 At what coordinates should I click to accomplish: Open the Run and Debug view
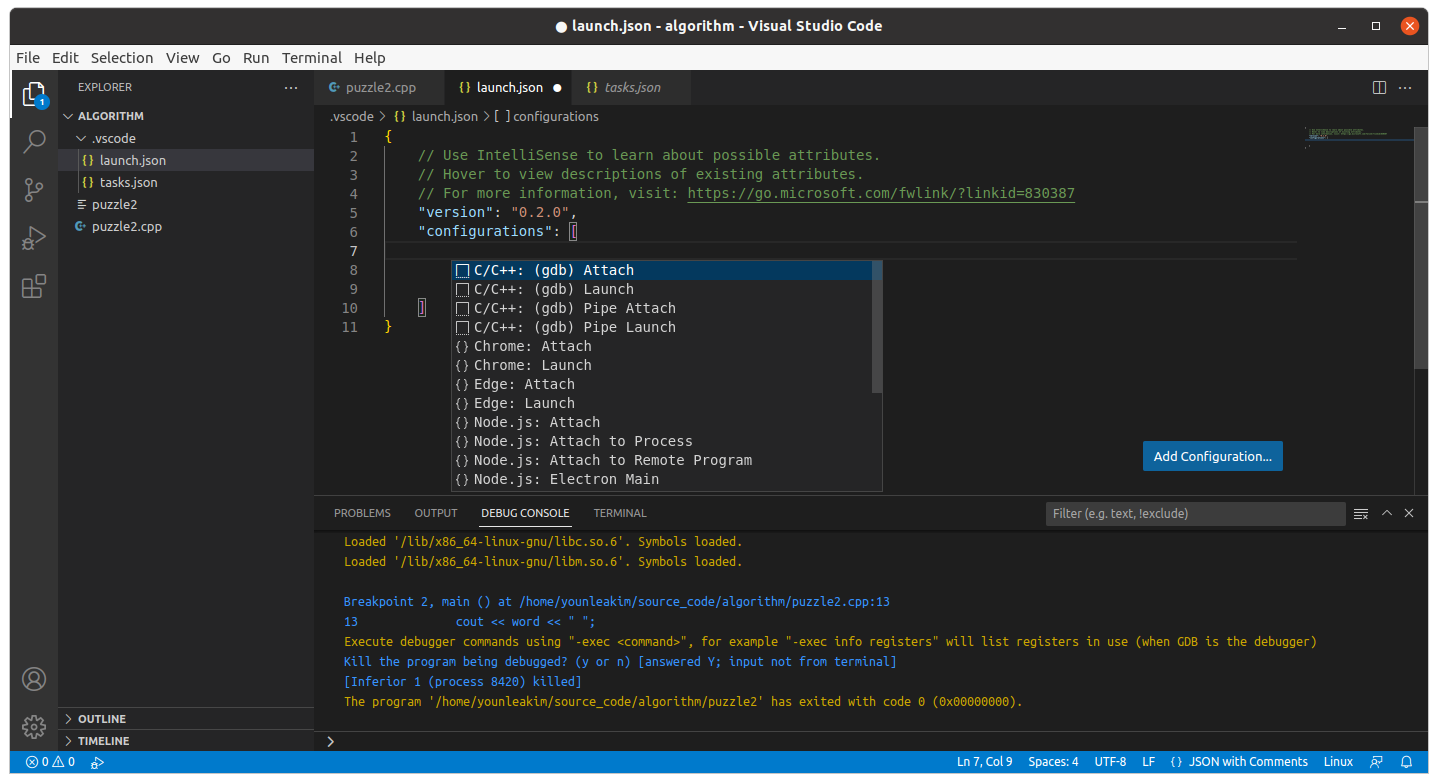click(34, 238)
